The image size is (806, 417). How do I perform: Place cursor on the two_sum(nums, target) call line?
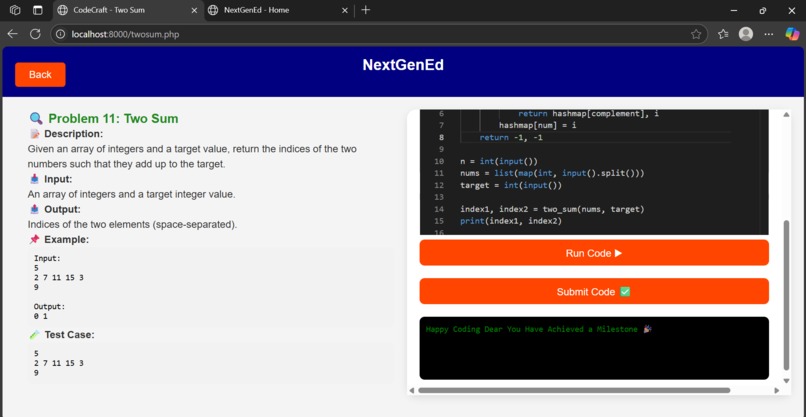(552, 209)
